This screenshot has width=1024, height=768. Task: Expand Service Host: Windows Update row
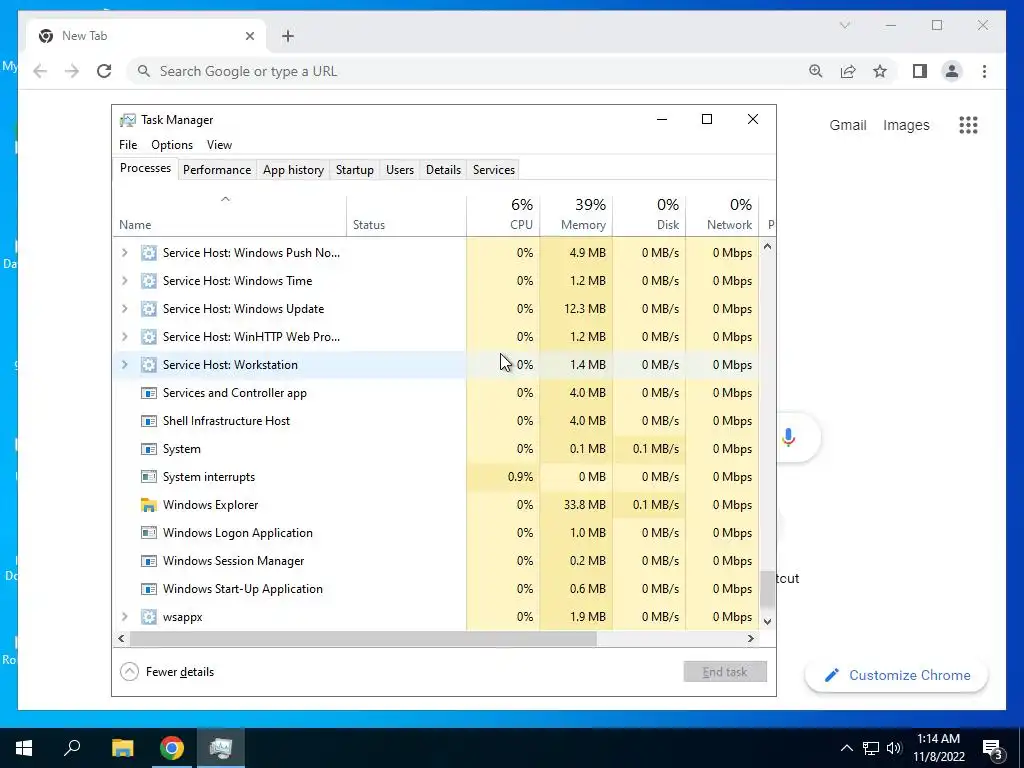click(124, 309)
